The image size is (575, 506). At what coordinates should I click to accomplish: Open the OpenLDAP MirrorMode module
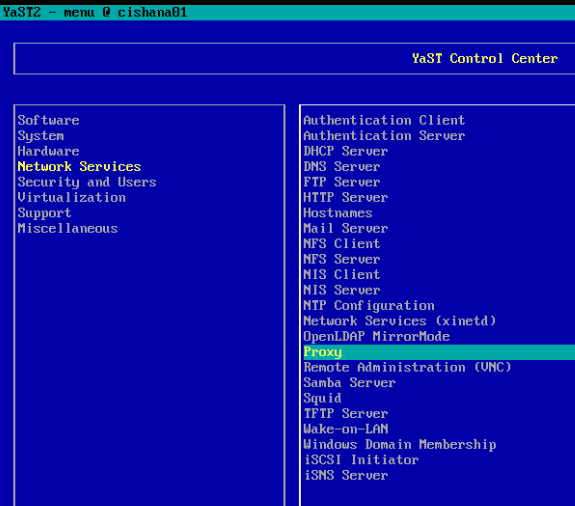376,336
